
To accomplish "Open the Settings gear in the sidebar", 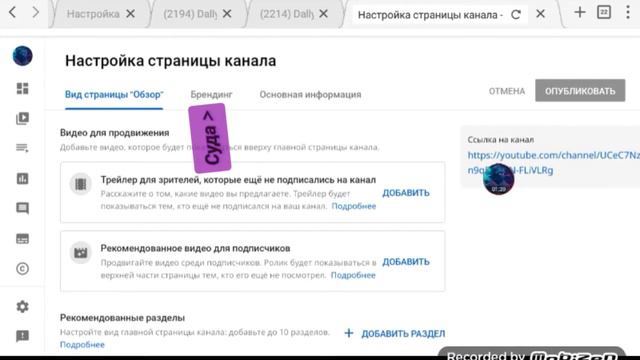I will tap(22, 306).
